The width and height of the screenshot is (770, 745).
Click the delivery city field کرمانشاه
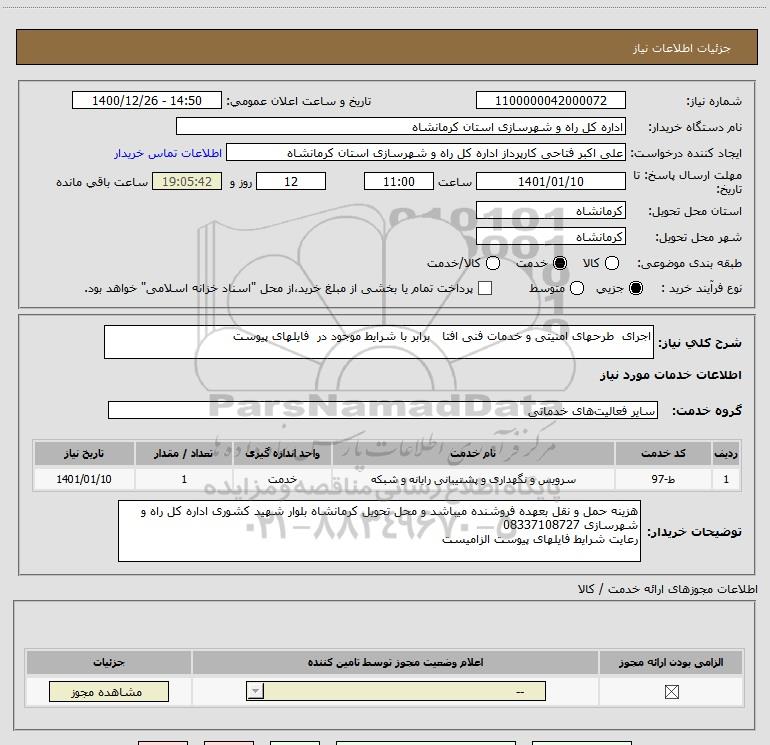click(550, 237)
